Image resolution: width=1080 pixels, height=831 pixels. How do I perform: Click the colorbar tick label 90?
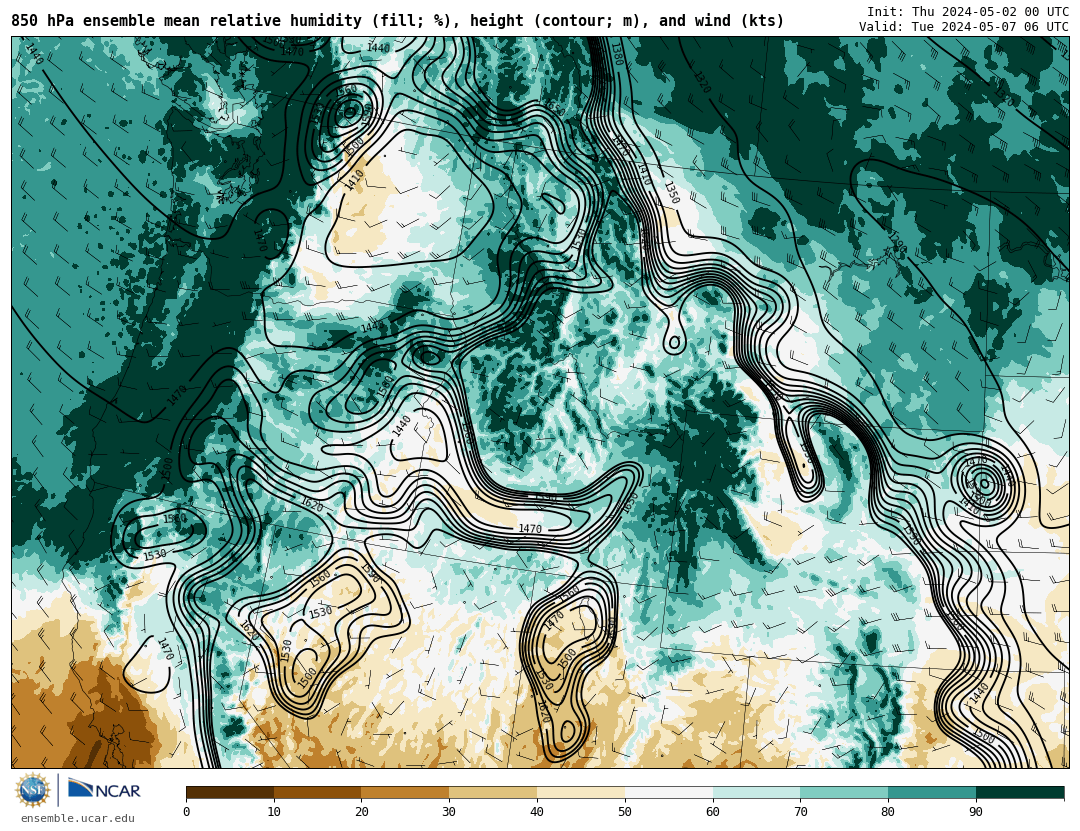click(976, 812)
